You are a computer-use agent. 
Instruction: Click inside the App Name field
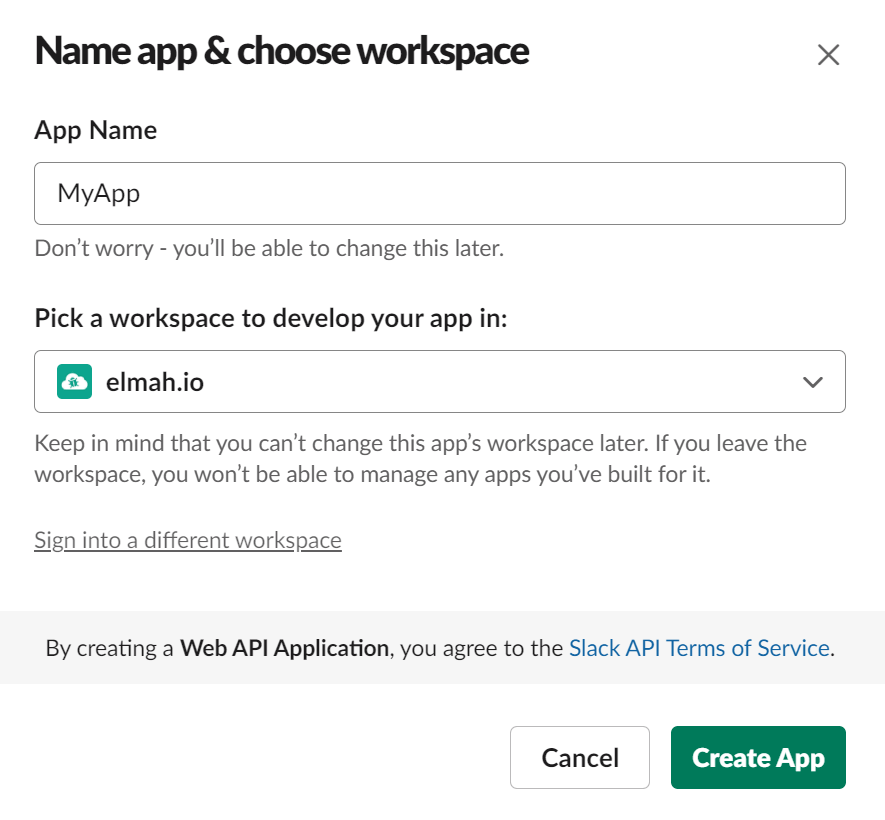440,193
